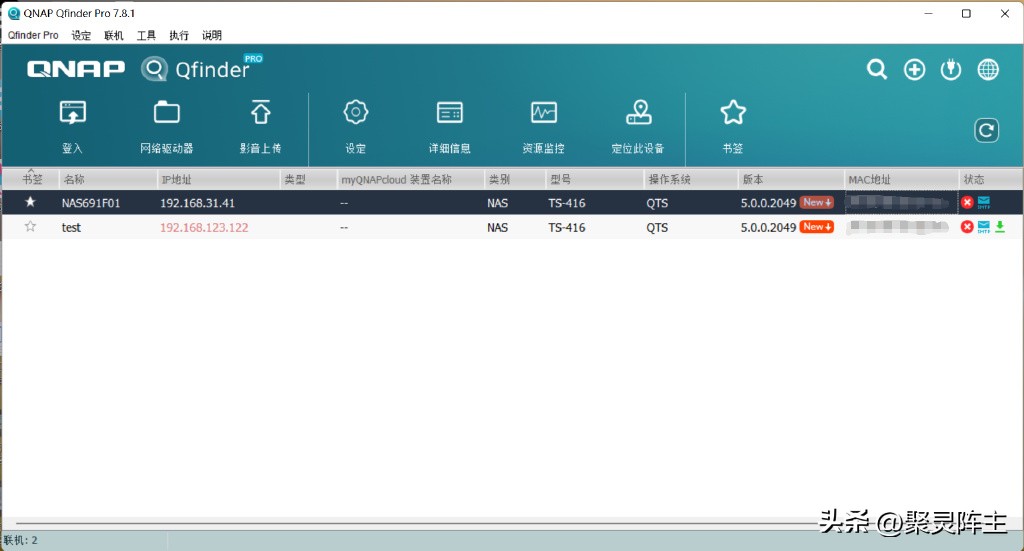Sort by the 操作系统 column header
Screen dimensions: 1024x551
690,179
